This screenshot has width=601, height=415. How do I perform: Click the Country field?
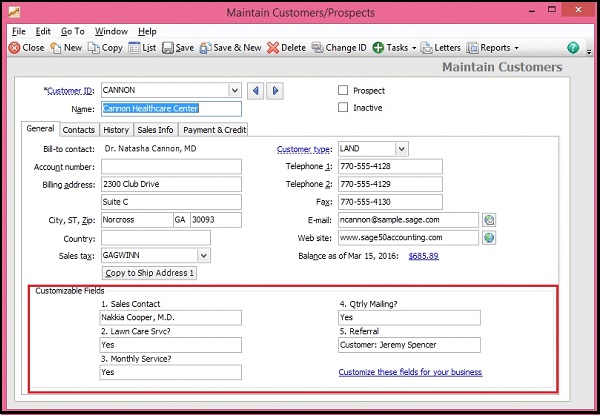[x=156, y=238]
